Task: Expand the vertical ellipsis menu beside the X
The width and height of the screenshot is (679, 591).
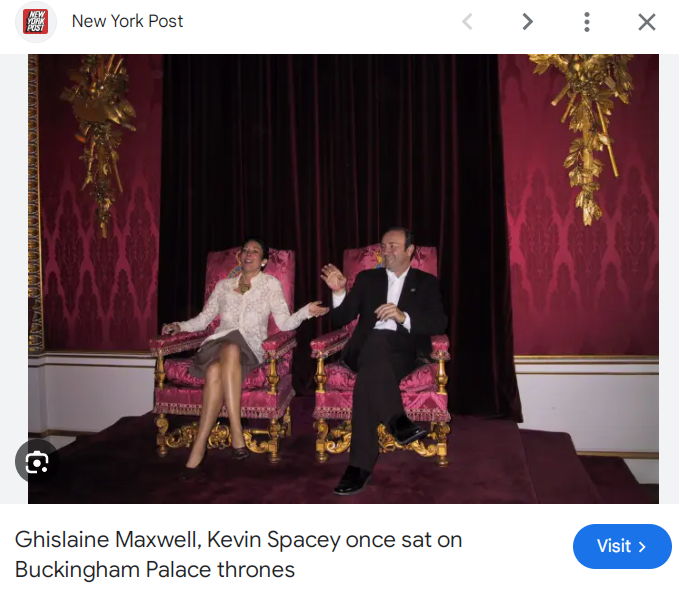Action: [587, 22]
